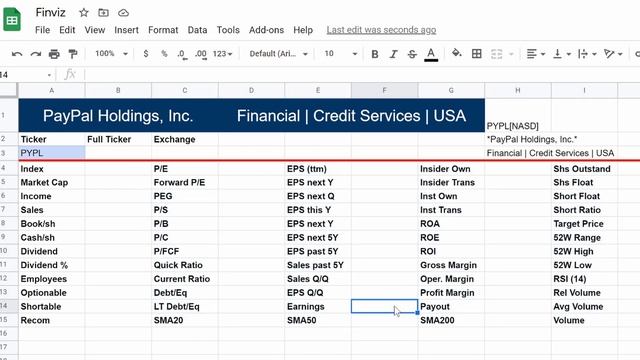Click the select-all corner box
This screenshot has width=640, height=360.
(9, 90)
